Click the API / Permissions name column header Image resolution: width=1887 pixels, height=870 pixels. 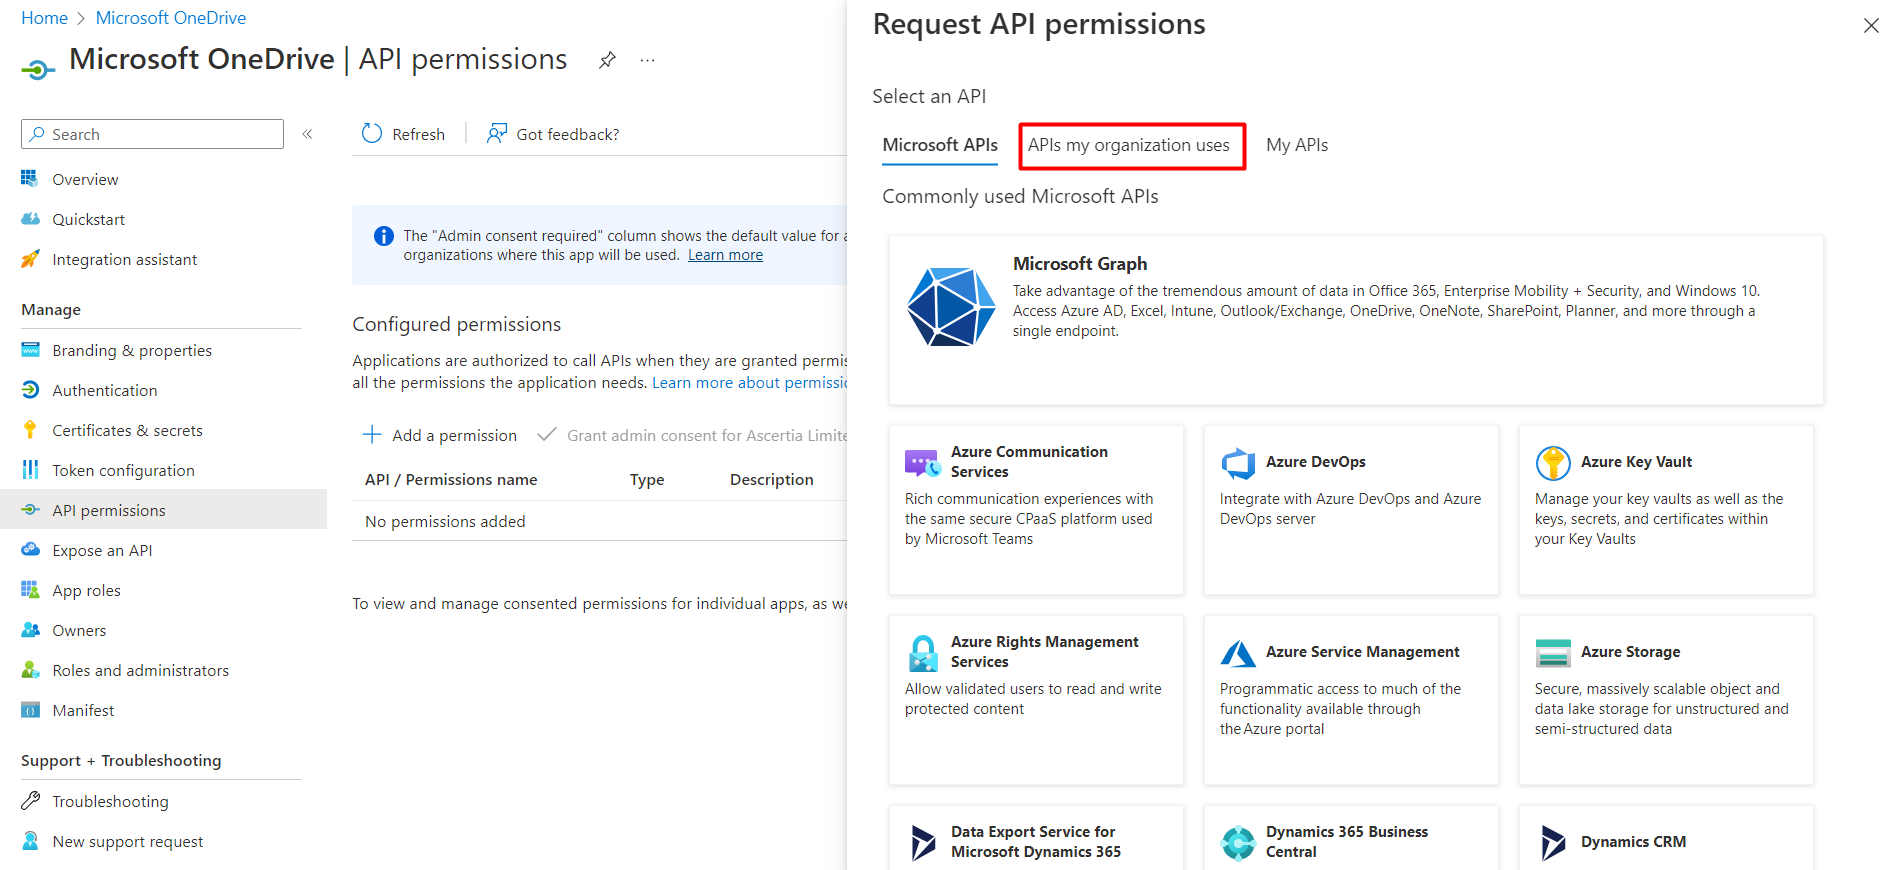click(x=451, y=480)
